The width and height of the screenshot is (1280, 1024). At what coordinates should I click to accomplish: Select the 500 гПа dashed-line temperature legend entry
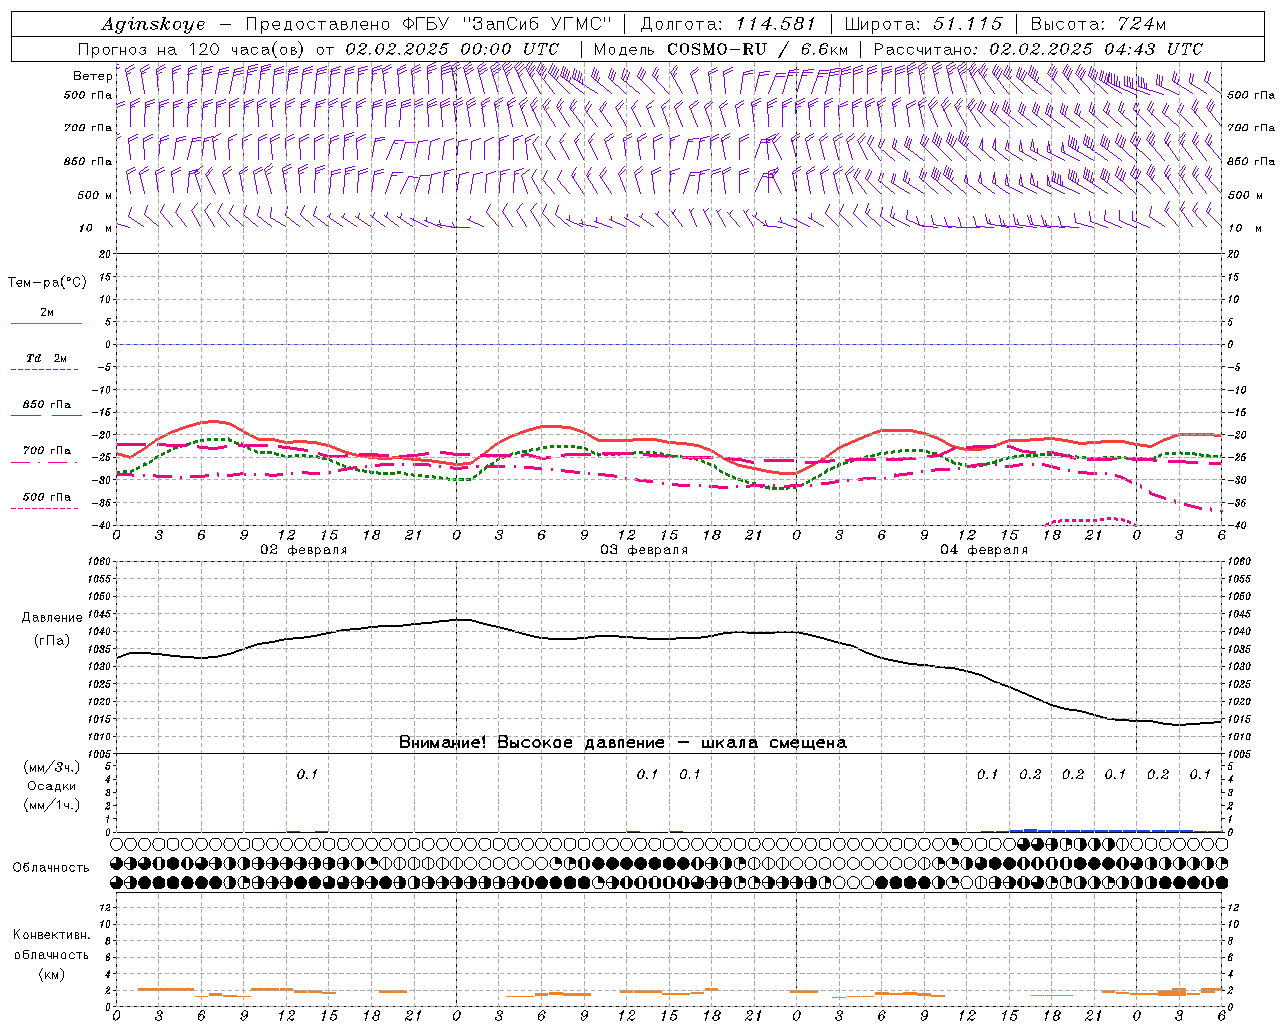tap(47, 497)
